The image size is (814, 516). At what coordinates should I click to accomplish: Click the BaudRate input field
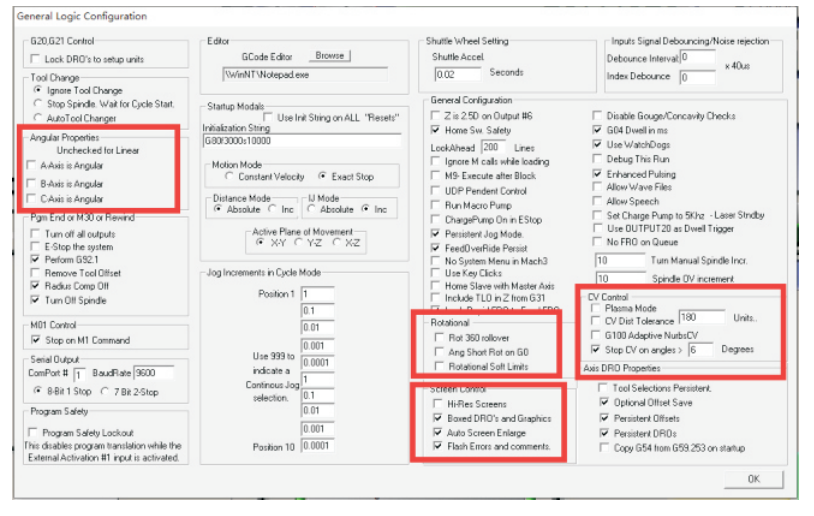point(155,373)
